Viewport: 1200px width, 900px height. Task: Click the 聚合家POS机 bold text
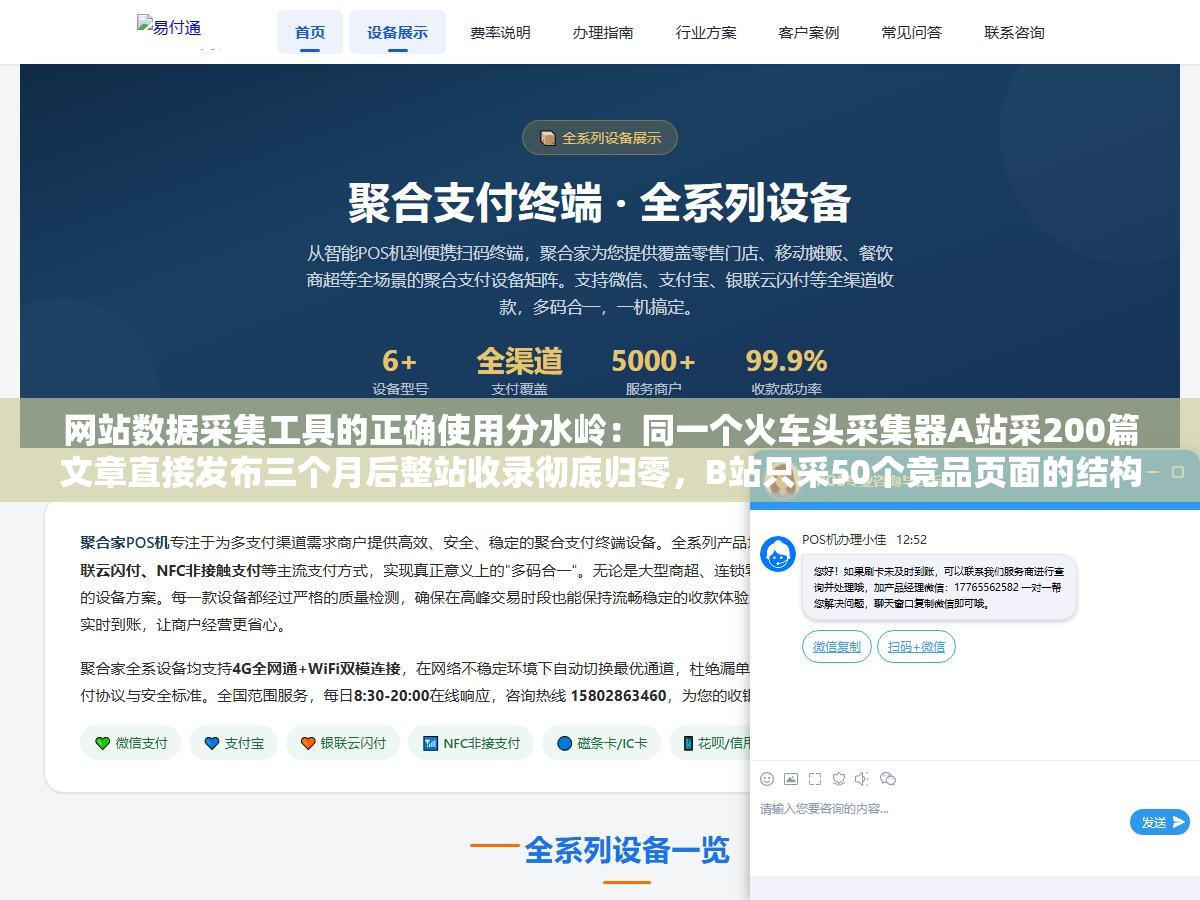click(125, 543)
